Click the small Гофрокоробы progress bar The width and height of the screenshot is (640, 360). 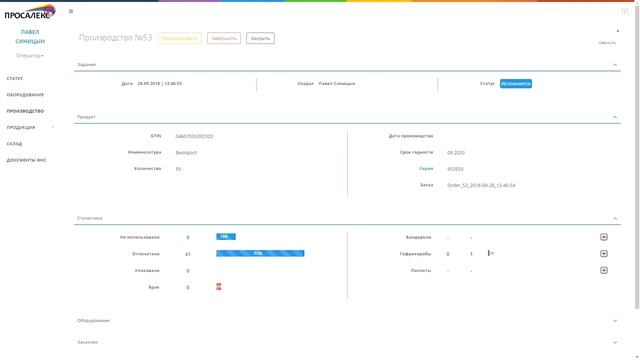click(x=491, y=253)
